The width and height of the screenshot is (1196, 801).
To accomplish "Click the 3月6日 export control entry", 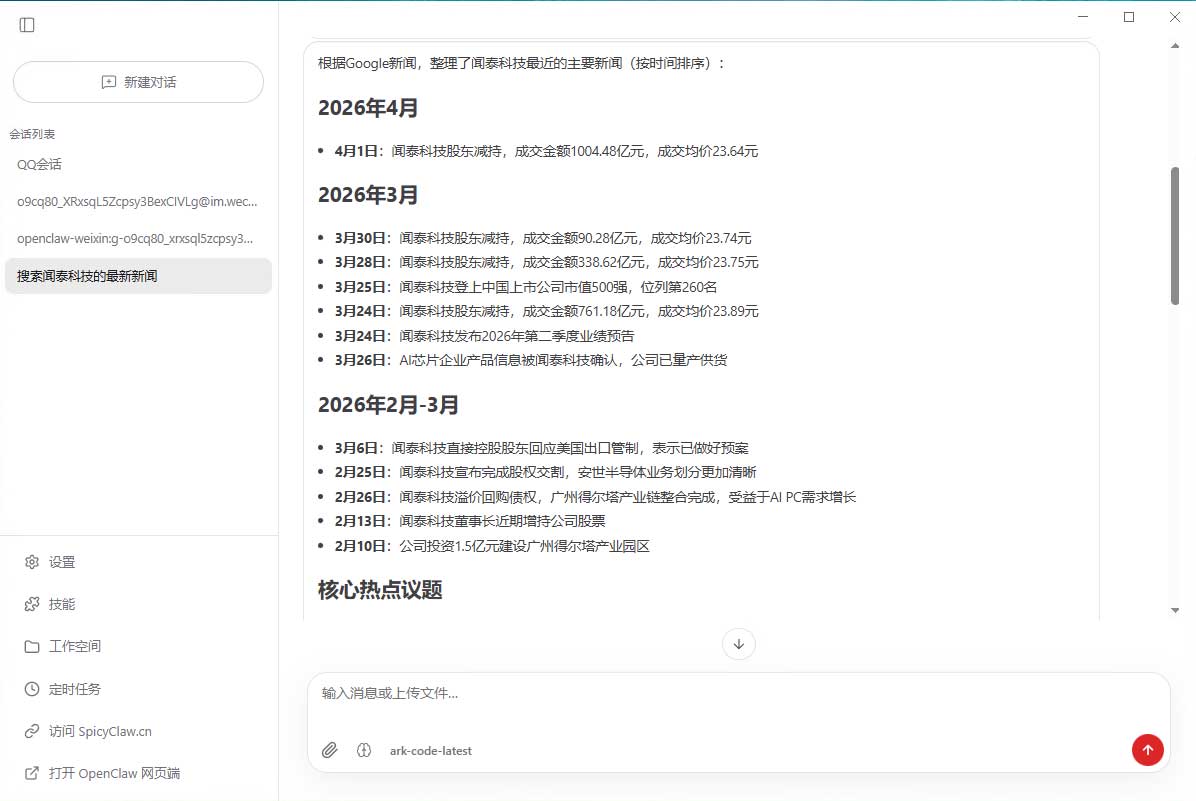I will pos(542,448).
